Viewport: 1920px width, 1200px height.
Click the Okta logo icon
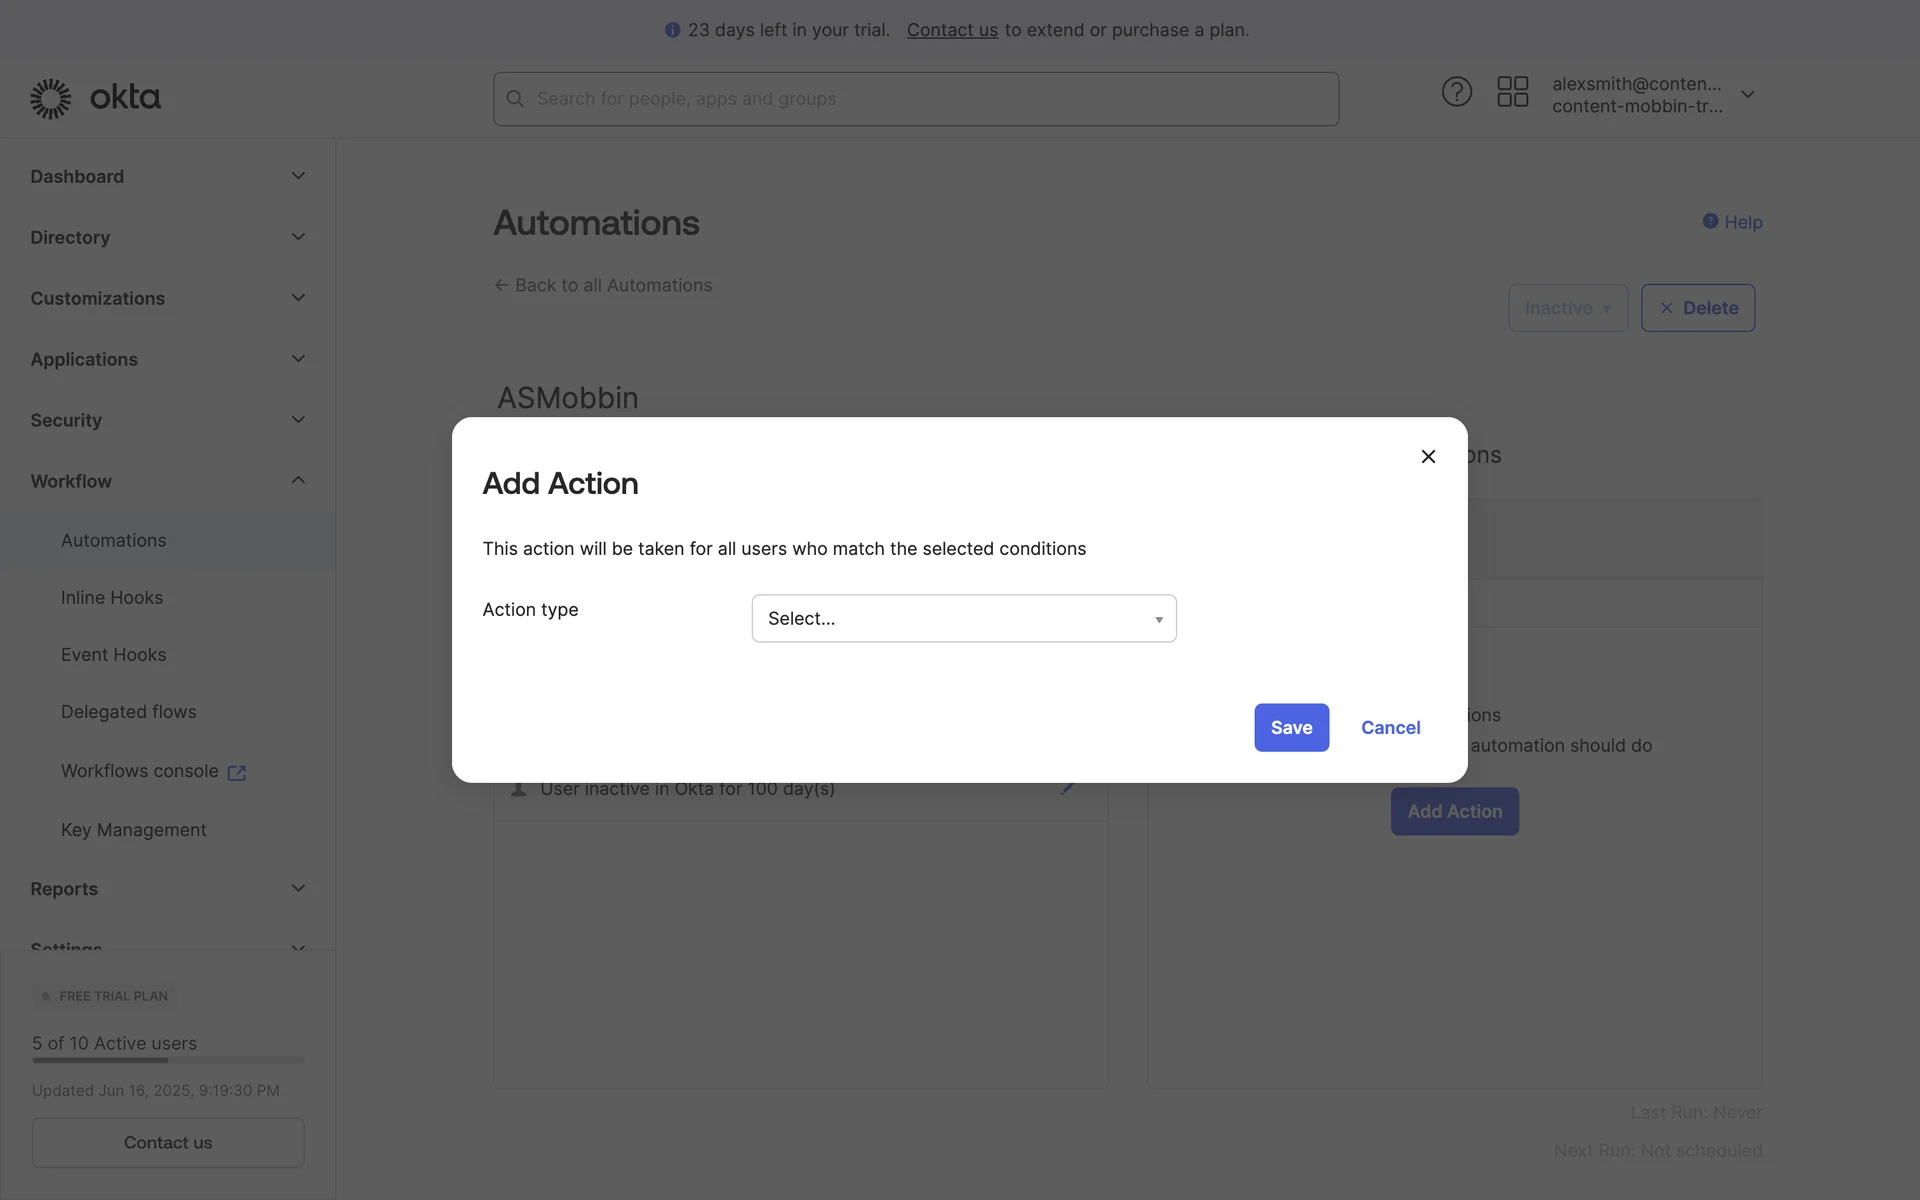[51, 98]
